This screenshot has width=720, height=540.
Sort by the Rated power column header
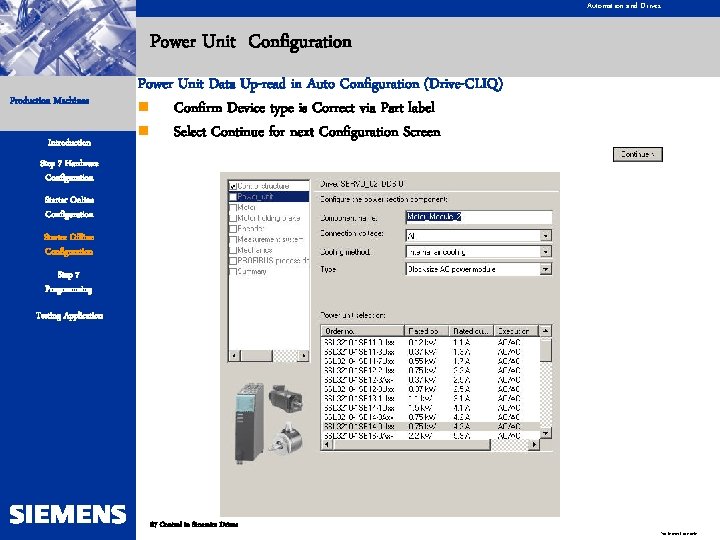pos(425,331)
